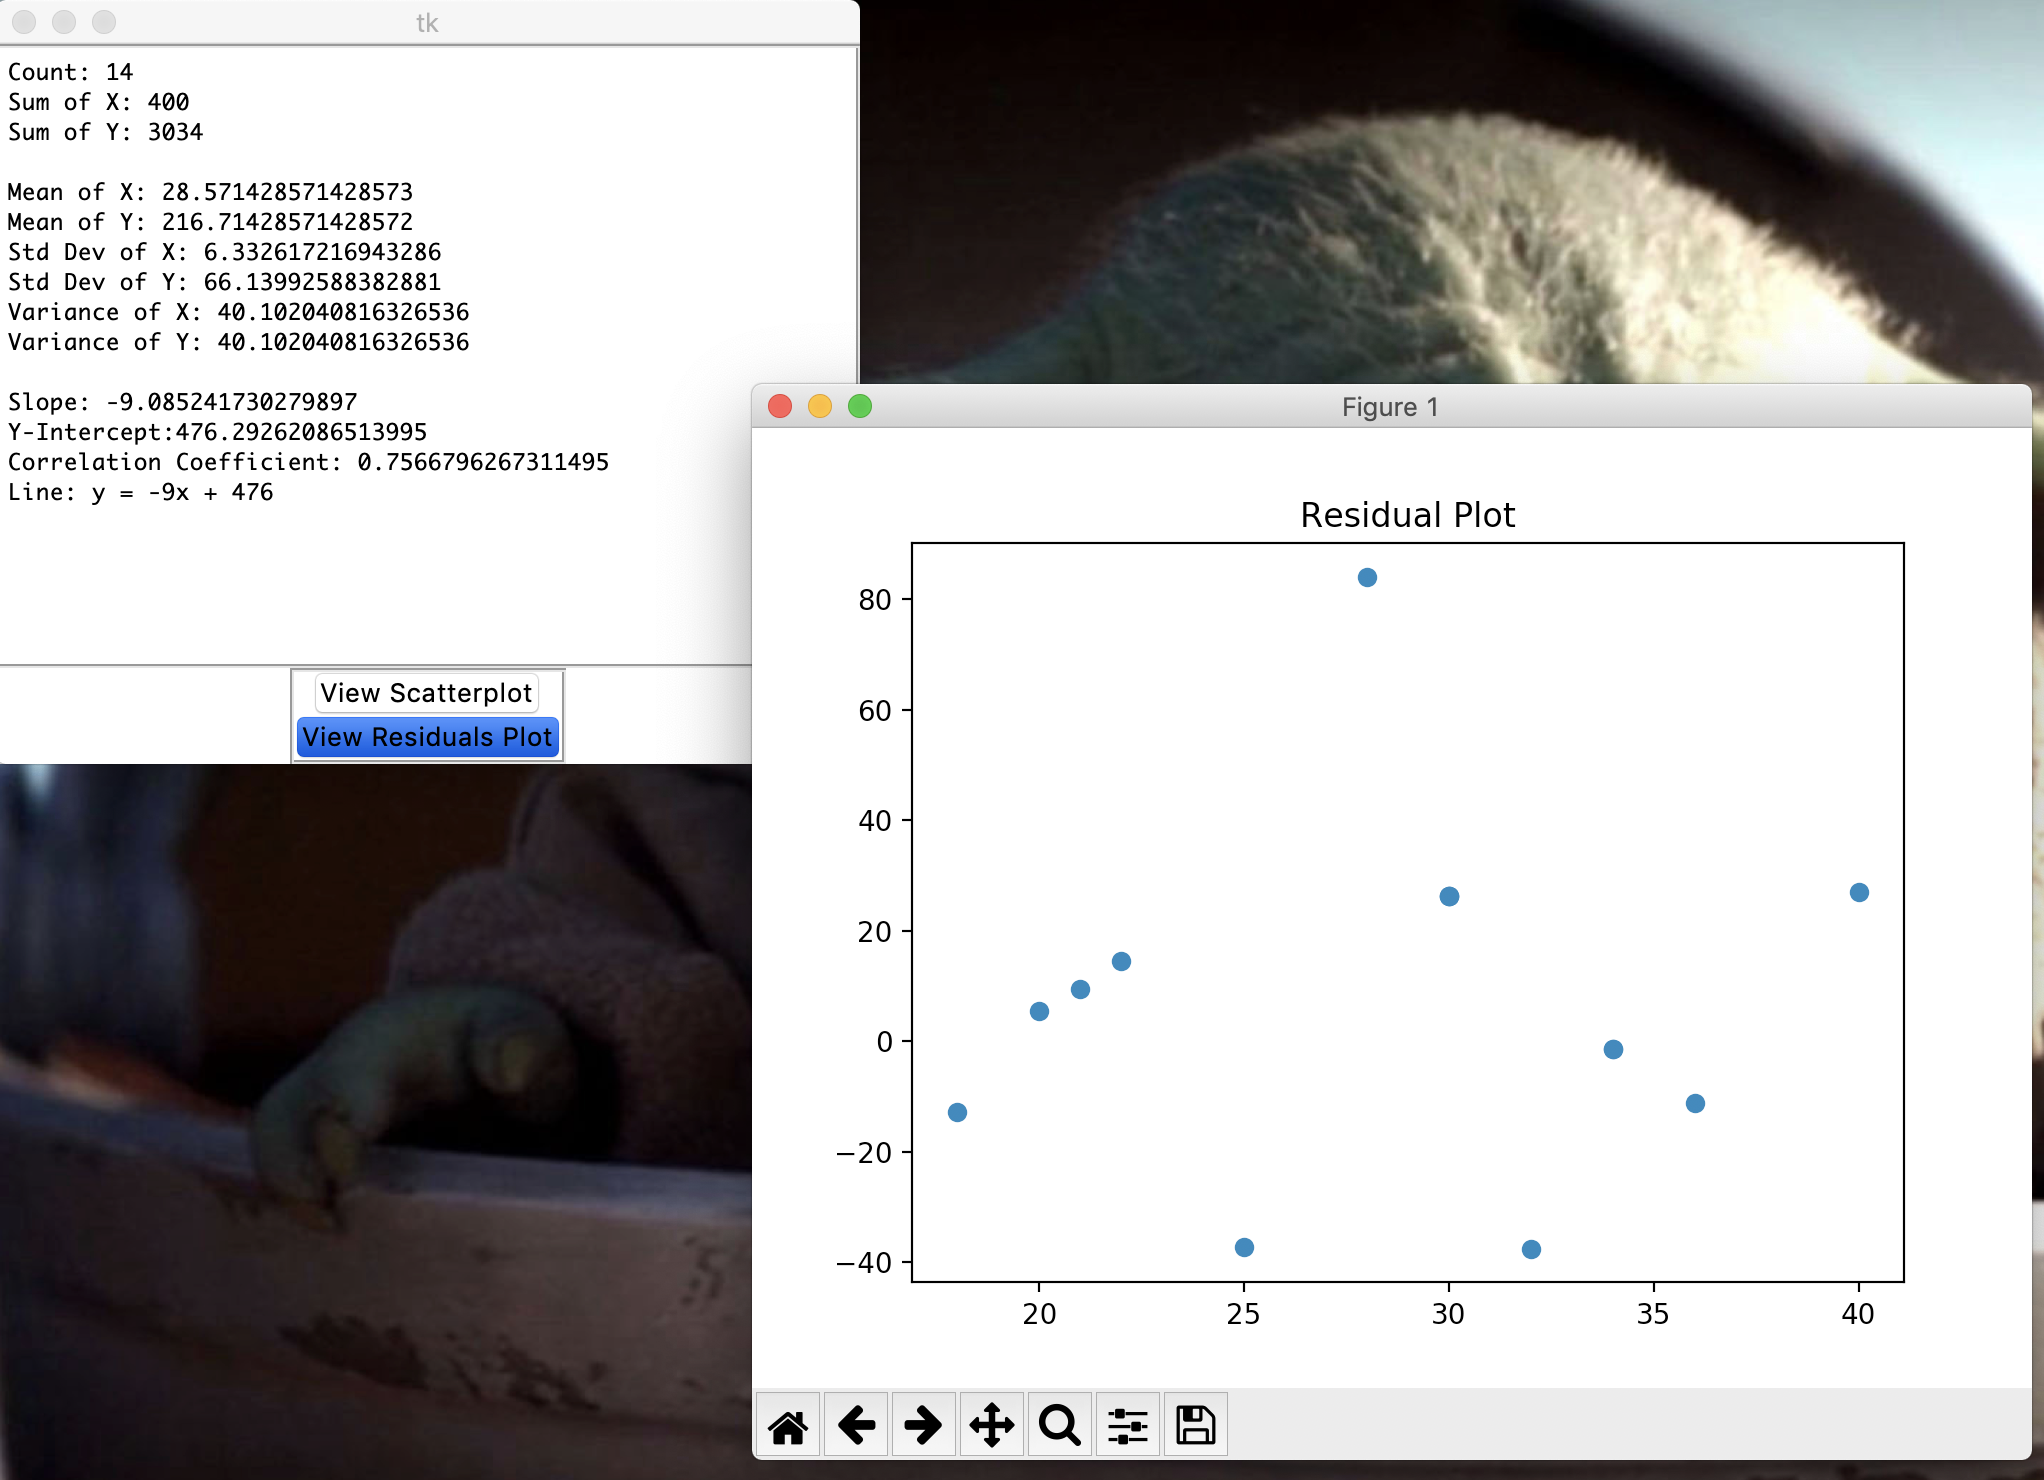This screenshot has height=1480, width=2044.
Task: Click the data point at x equals 40
Action: (x=1859, y=893)
